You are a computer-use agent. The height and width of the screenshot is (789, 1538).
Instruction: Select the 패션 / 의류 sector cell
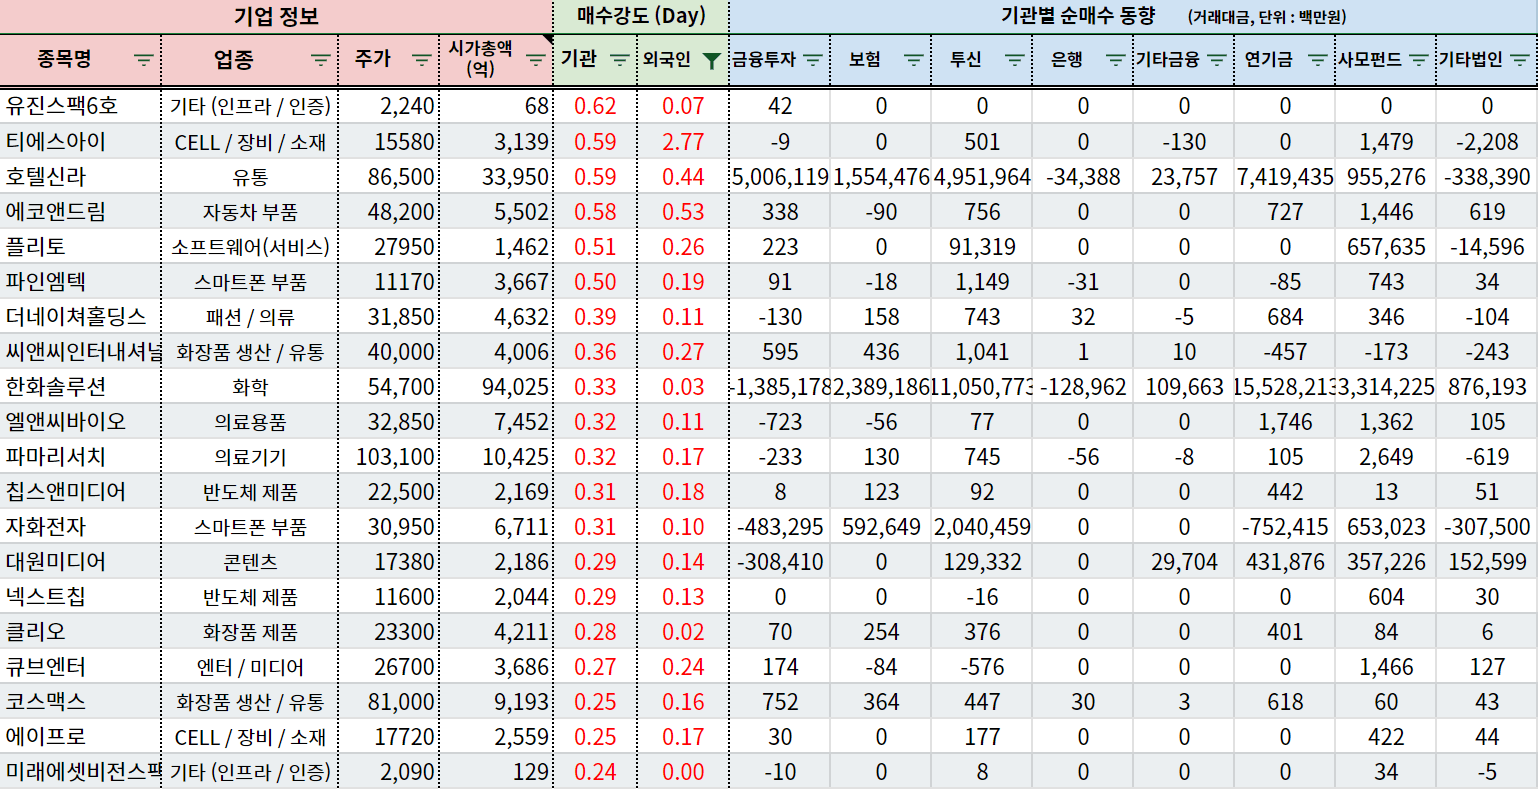tap(250, 316)
